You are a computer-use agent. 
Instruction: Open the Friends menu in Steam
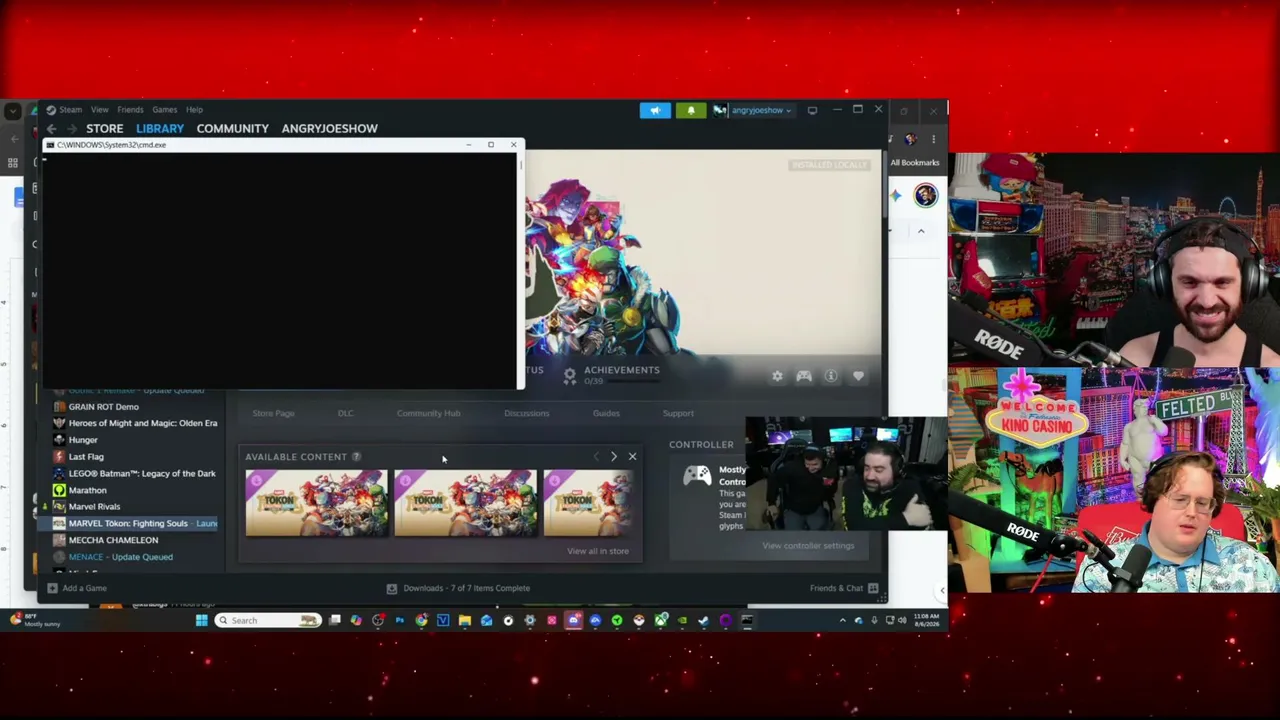coord(130,110)
